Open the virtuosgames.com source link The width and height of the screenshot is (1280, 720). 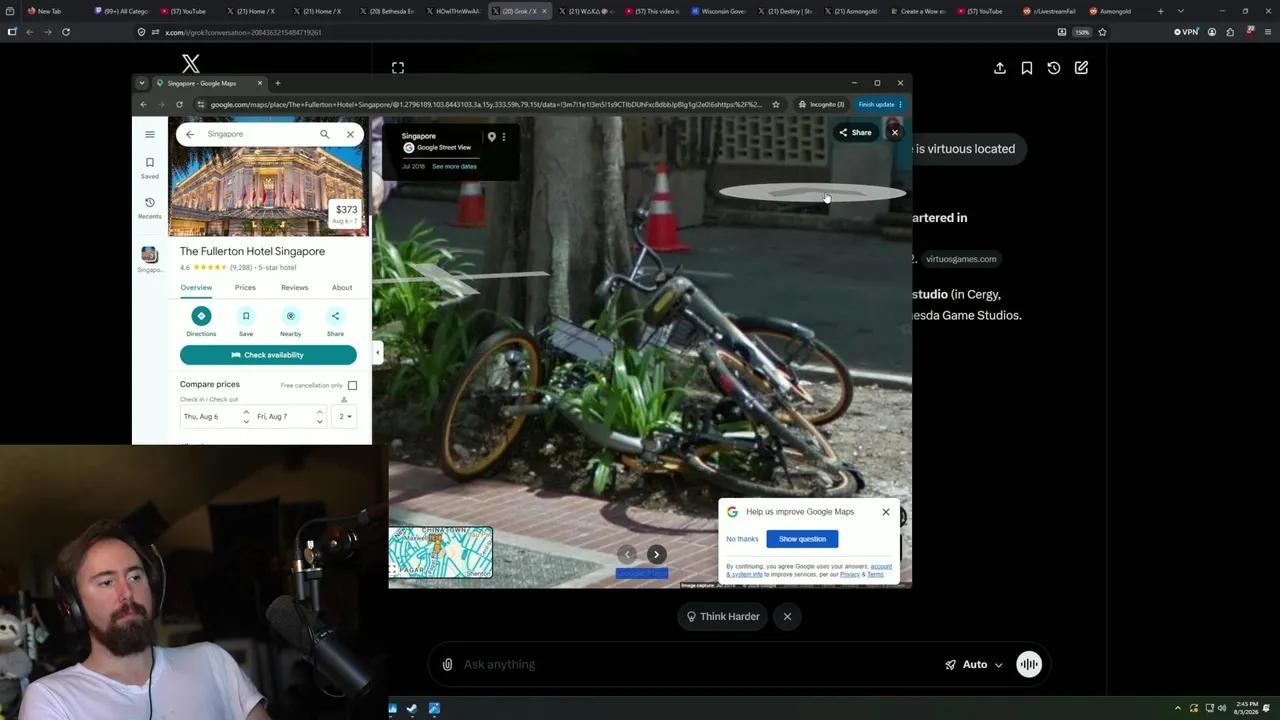coord(961,259)
